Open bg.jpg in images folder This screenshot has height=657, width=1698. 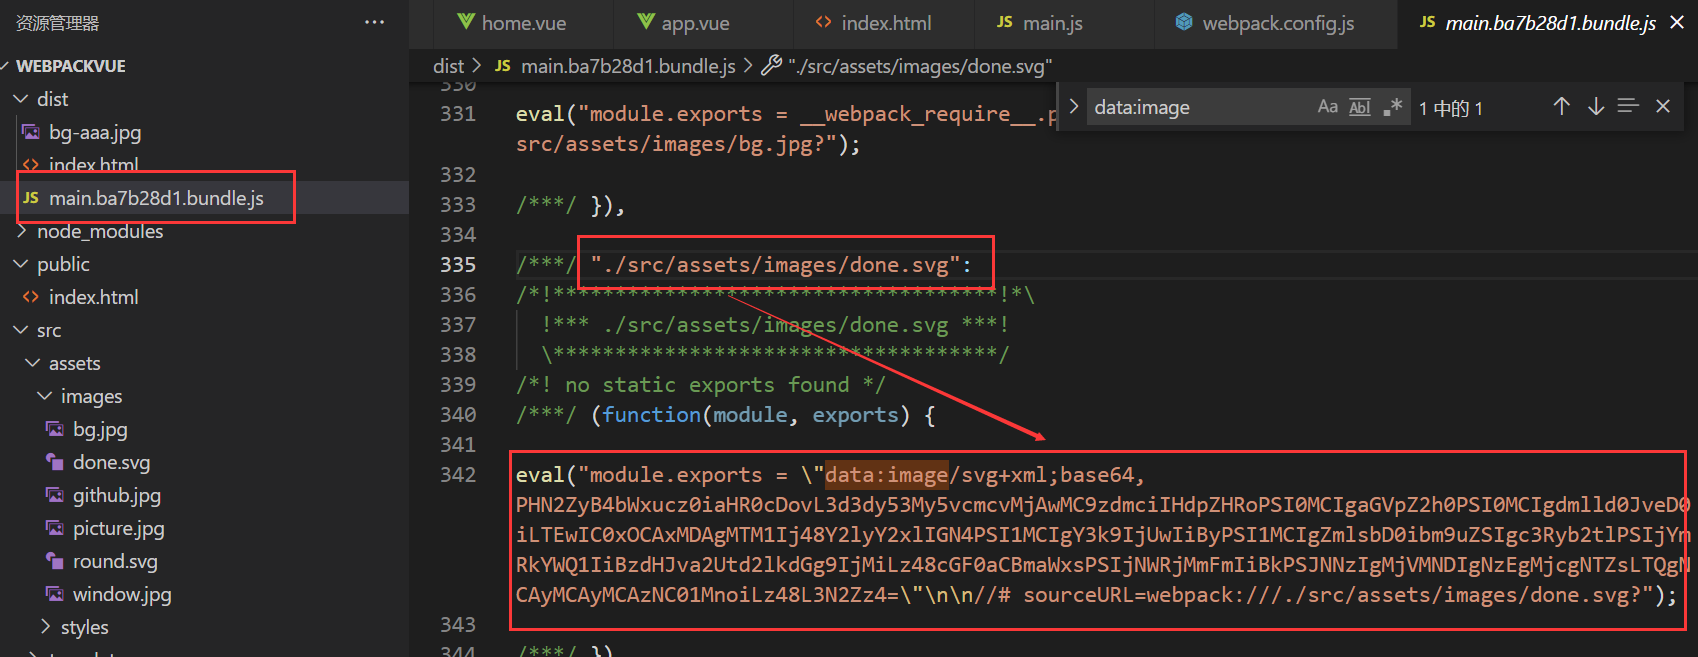coord(100,429)
